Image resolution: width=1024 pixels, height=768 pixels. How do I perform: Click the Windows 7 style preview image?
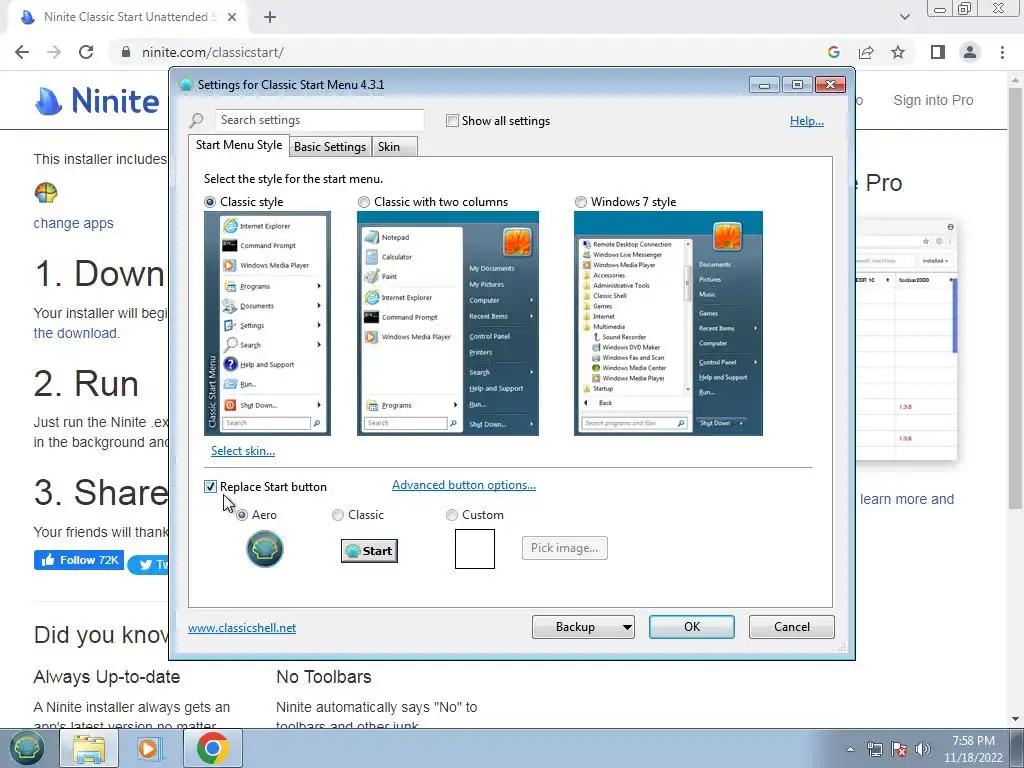pos(668,323)
